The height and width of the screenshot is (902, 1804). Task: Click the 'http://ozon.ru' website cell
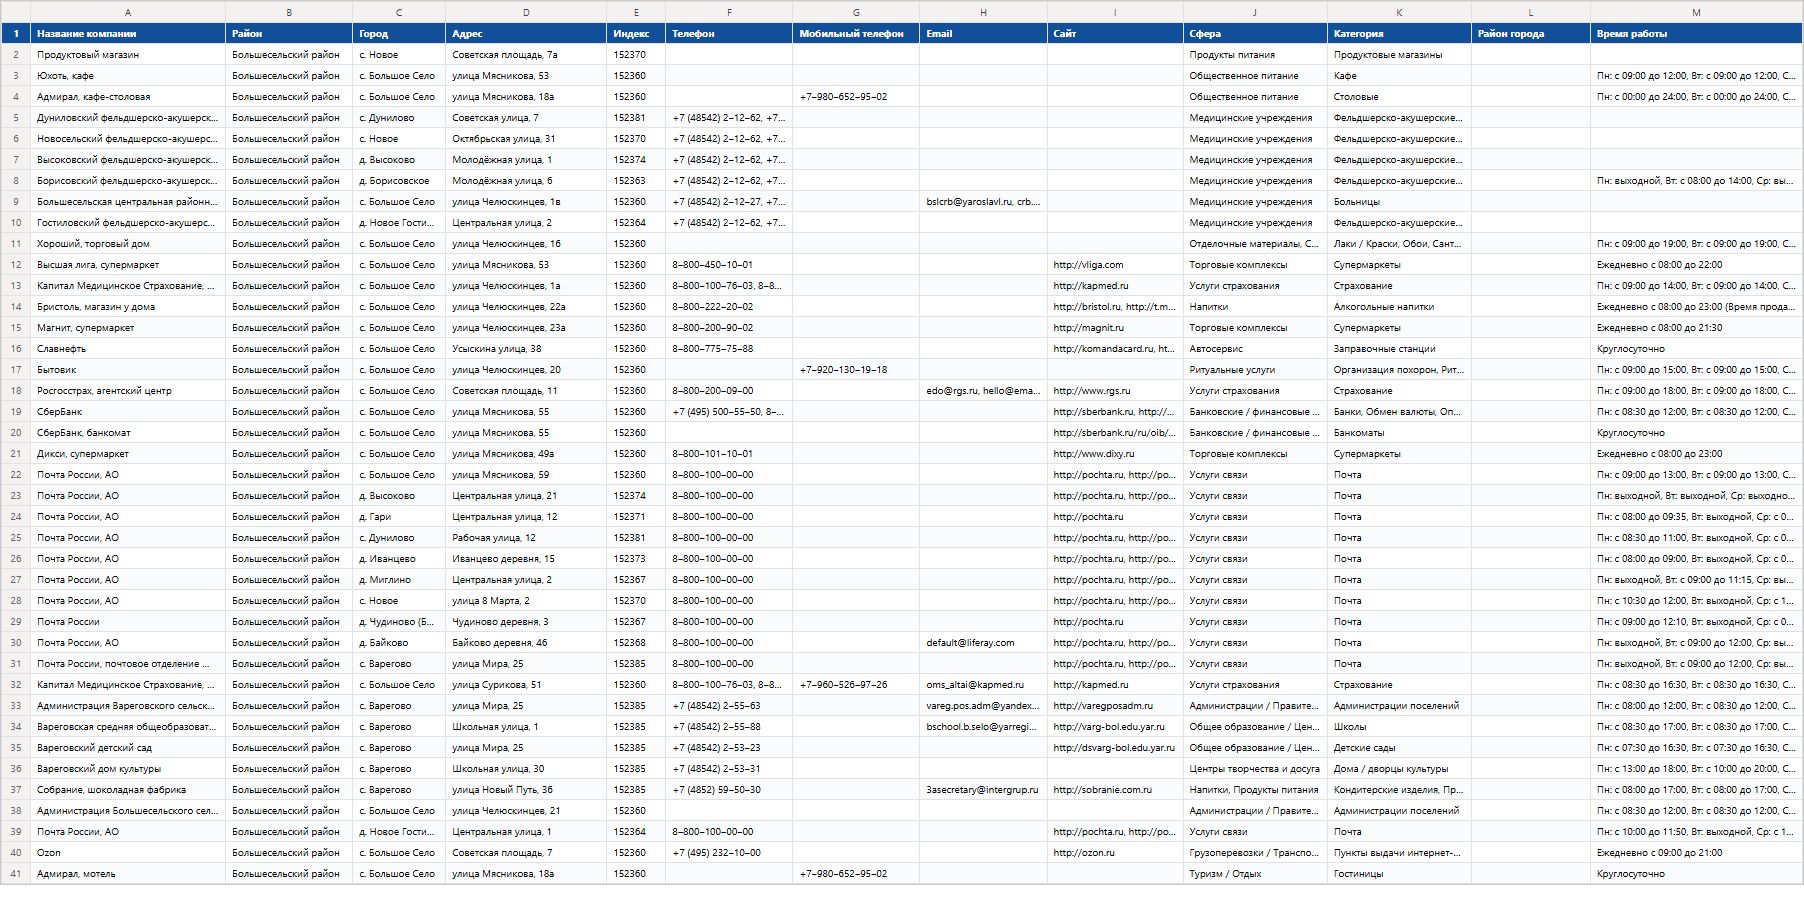(x=1115, y=853)
